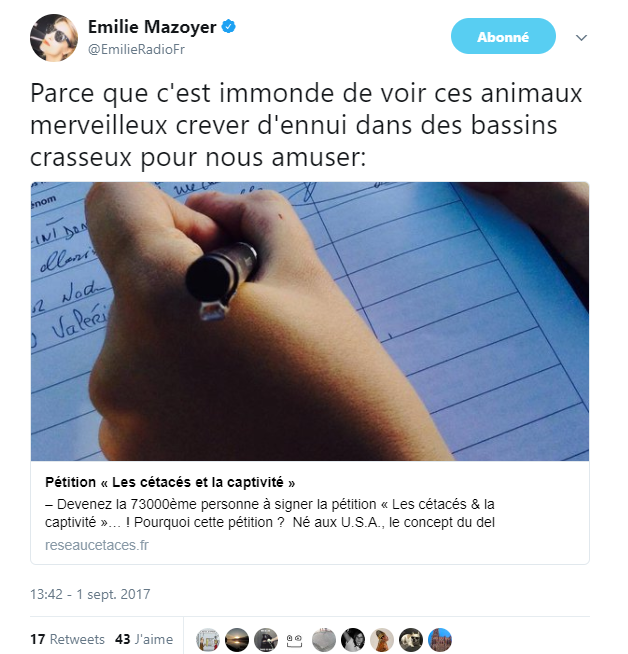Viewport: 628px width, 654px height.
Task: View the 43 J'aime likes list
Action: tap(144, 639)
